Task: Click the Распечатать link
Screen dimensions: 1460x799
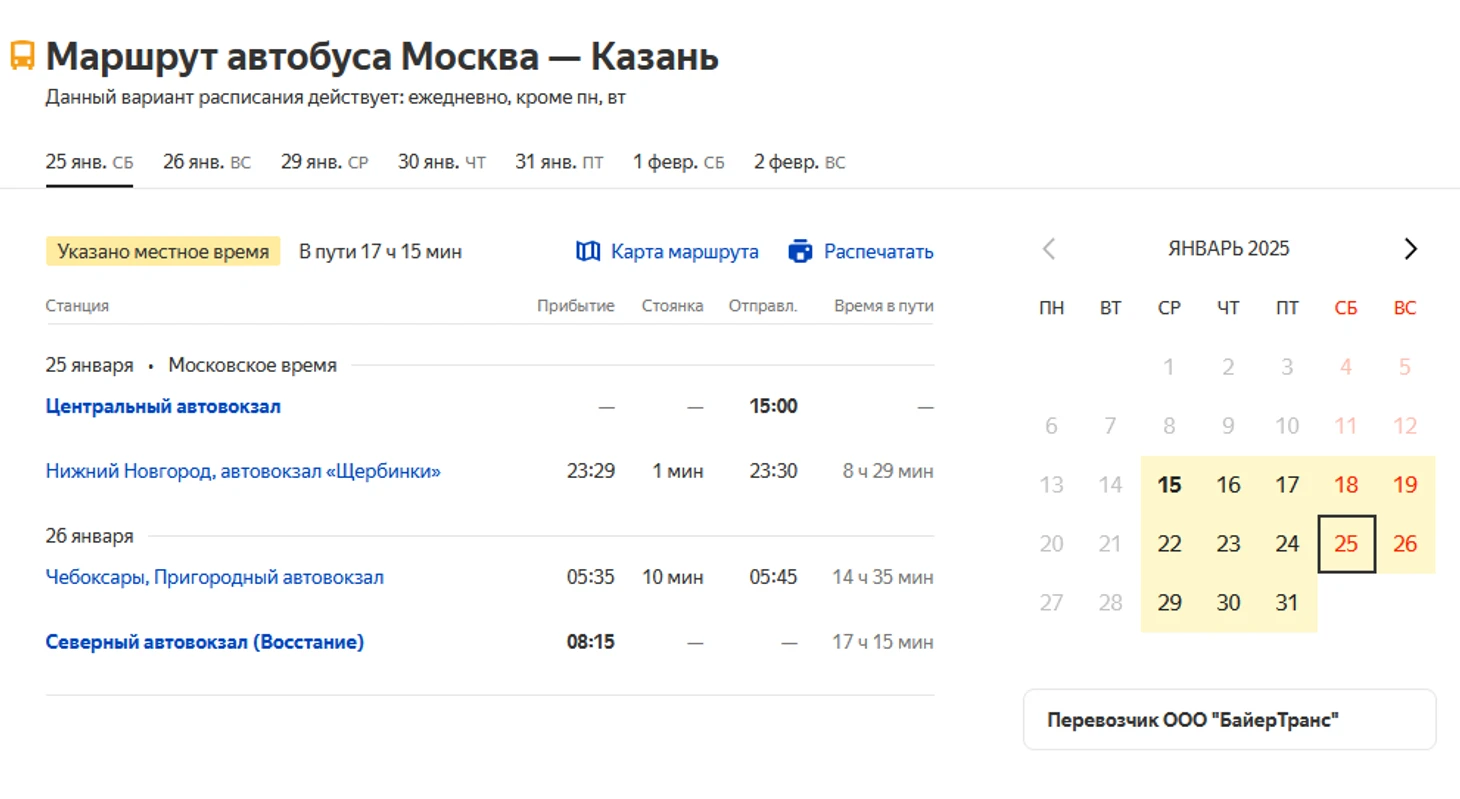Action: [878, 251]
